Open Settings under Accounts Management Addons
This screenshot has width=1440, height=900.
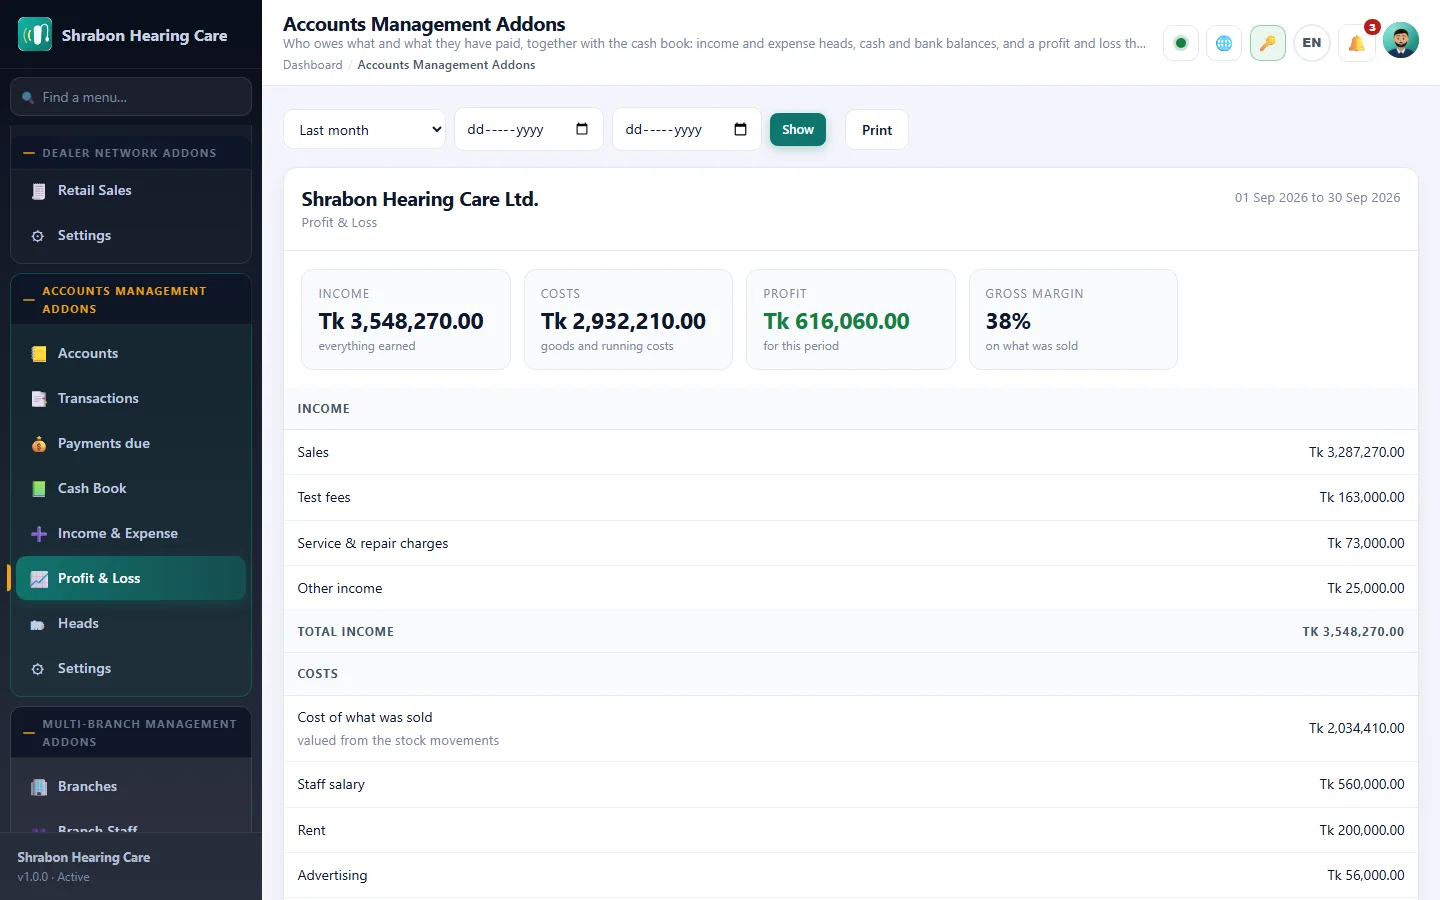(x=130, y=669)
